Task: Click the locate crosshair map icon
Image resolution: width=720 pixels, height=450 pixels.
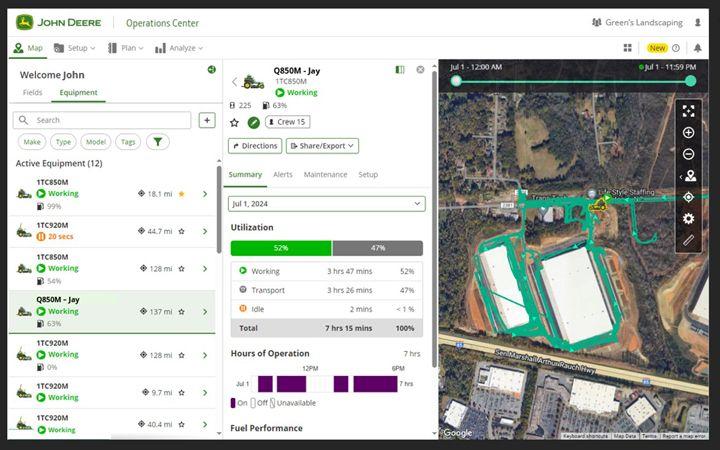Action: click(688, 197)
